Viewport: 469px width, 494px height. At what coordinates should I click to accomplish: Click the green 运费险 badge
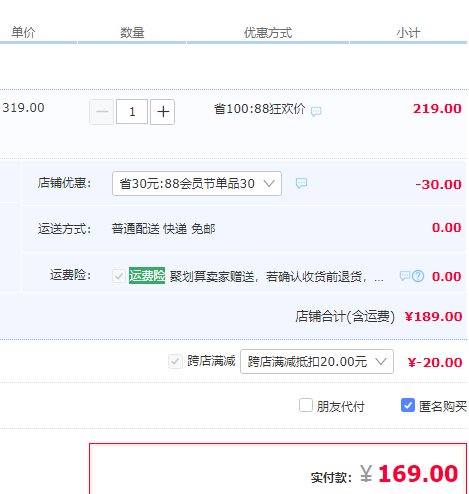coord(147,276)
